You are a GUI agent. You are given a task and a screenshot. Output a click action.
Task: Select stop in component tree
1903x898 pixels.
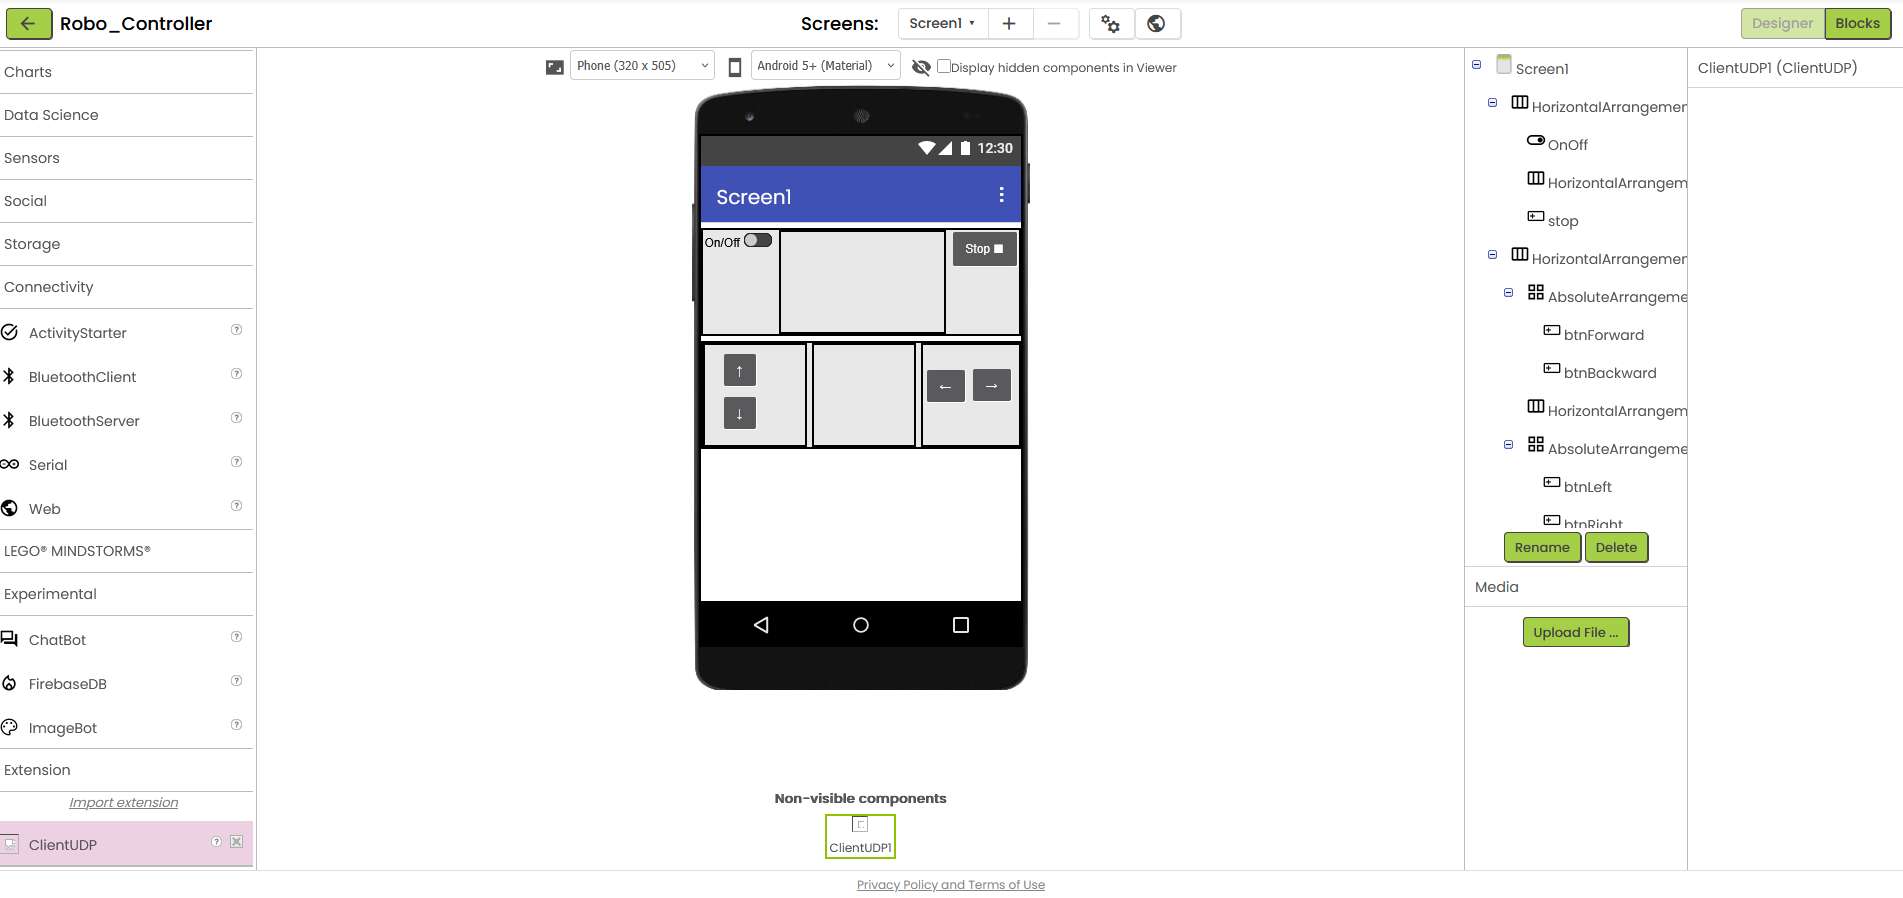coord(1562,221)
